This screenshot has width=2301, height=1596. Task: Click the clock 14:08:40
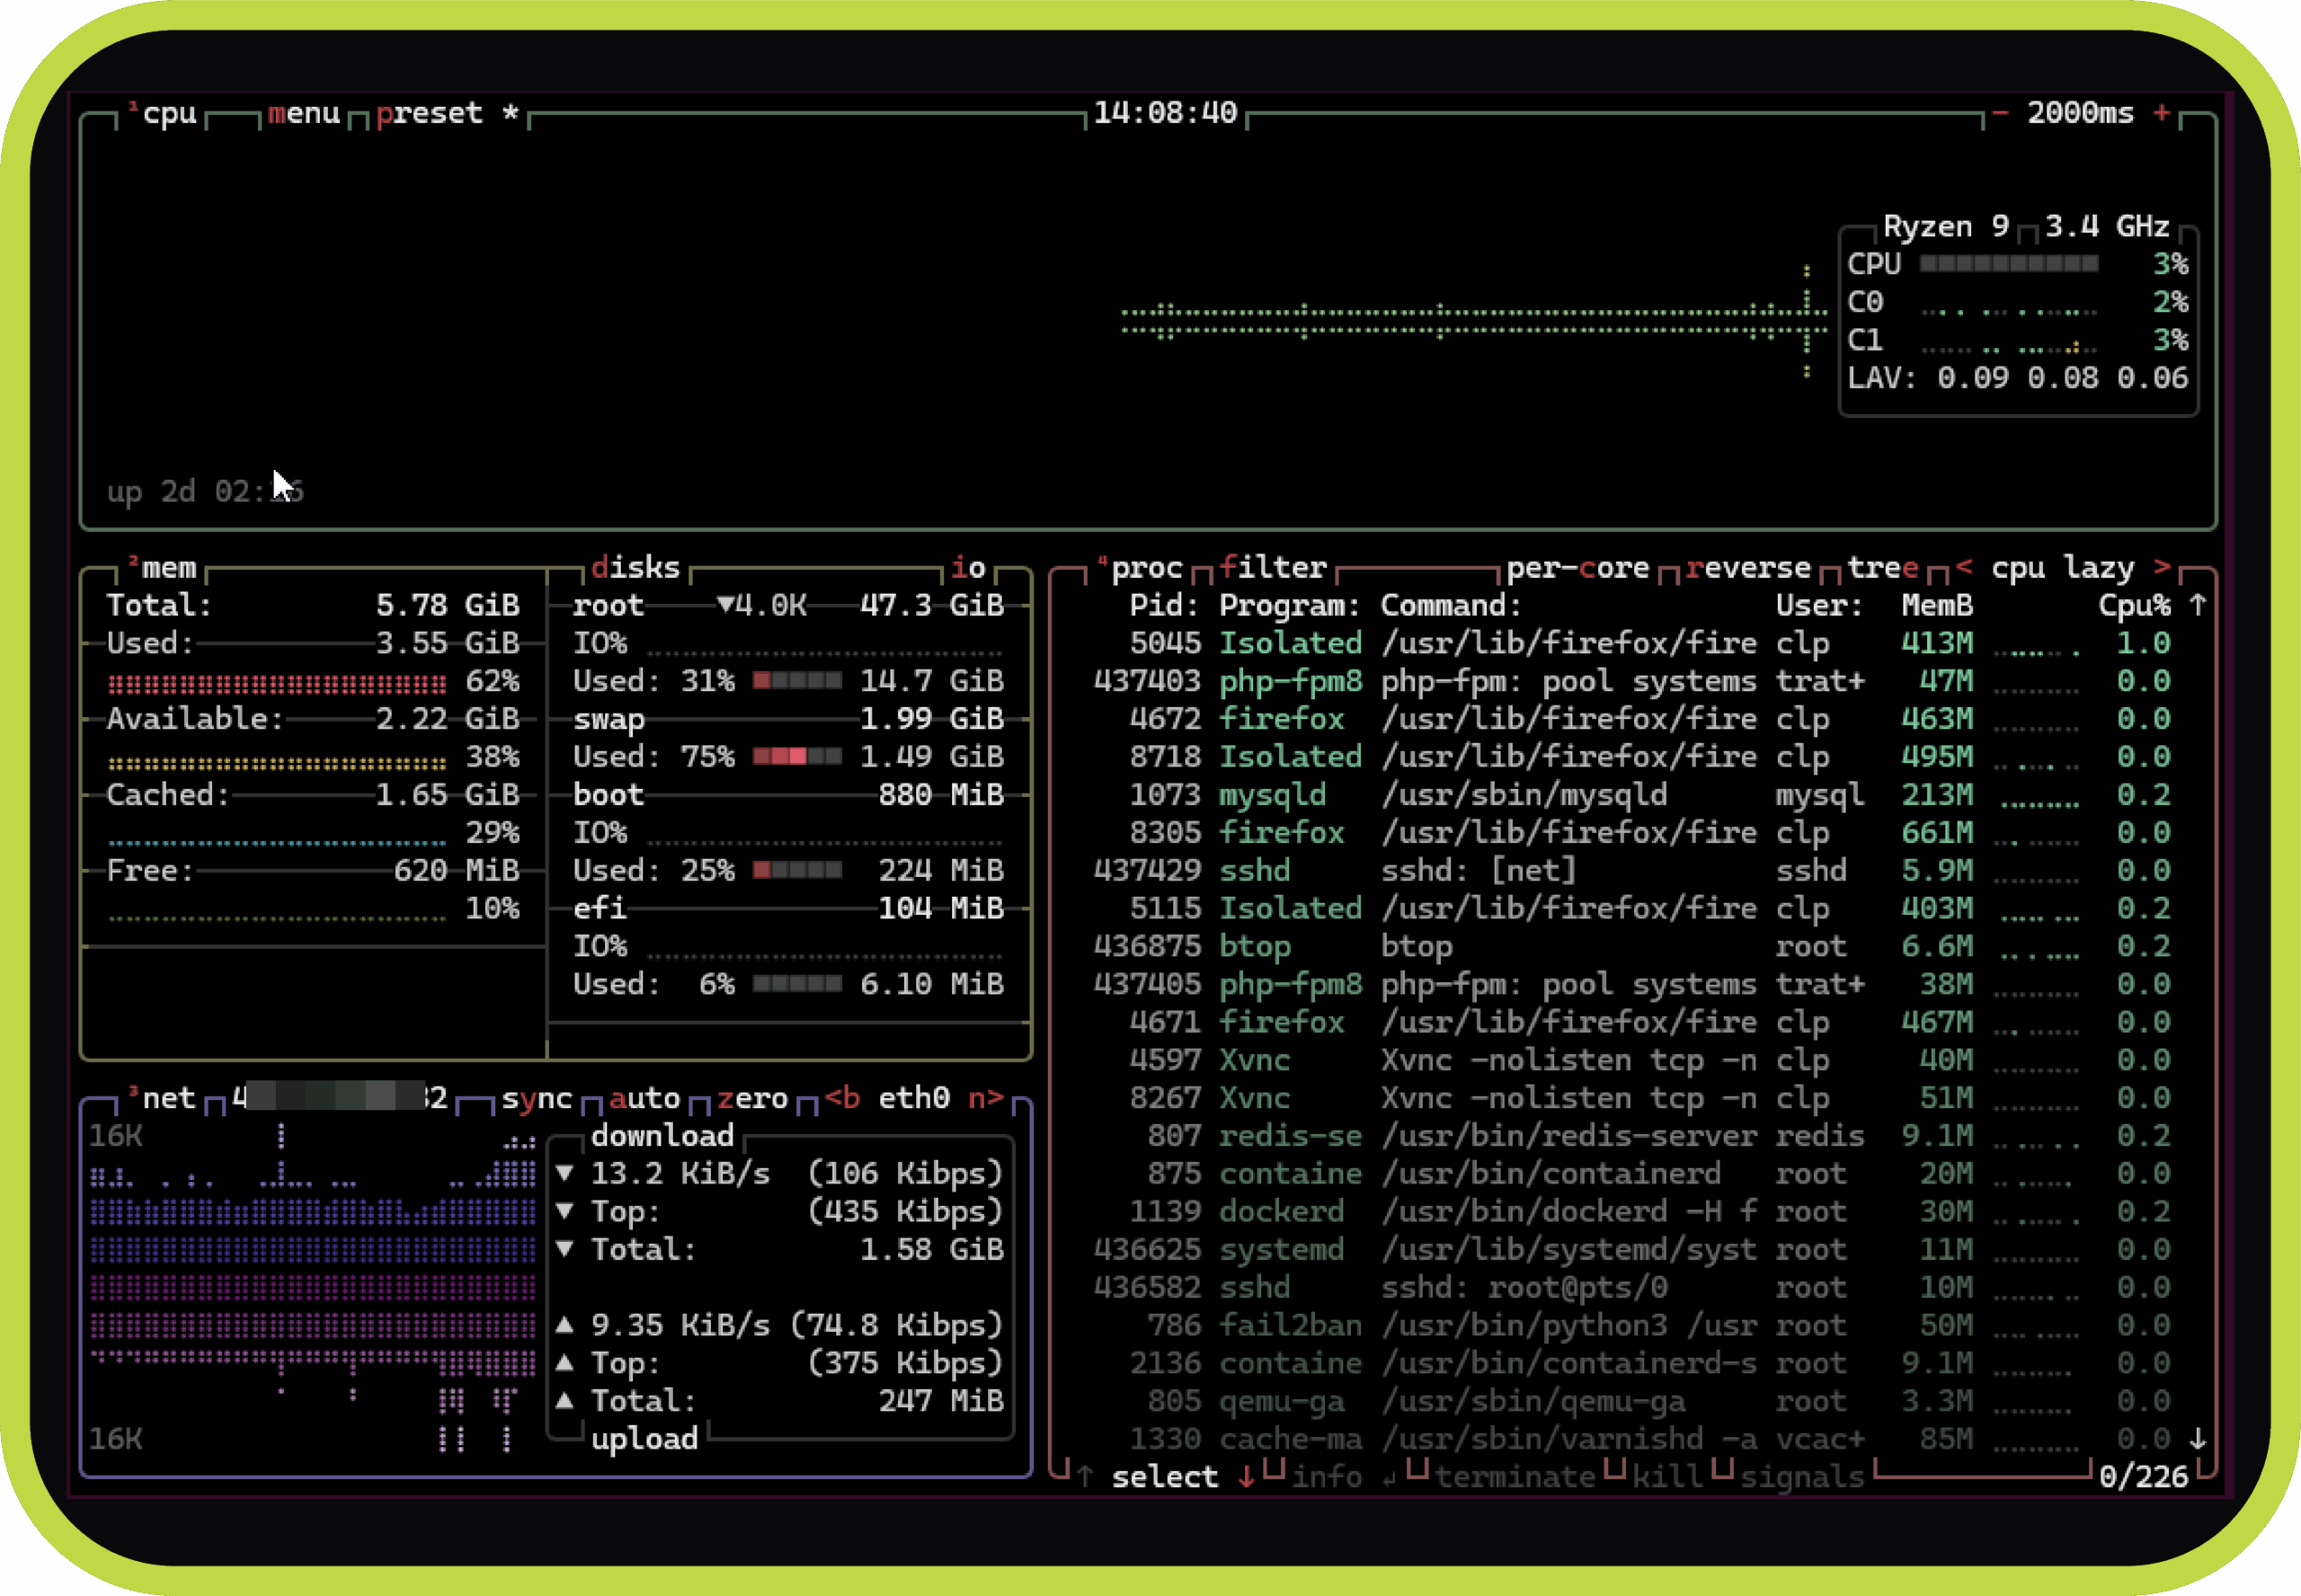(1166, 113)
